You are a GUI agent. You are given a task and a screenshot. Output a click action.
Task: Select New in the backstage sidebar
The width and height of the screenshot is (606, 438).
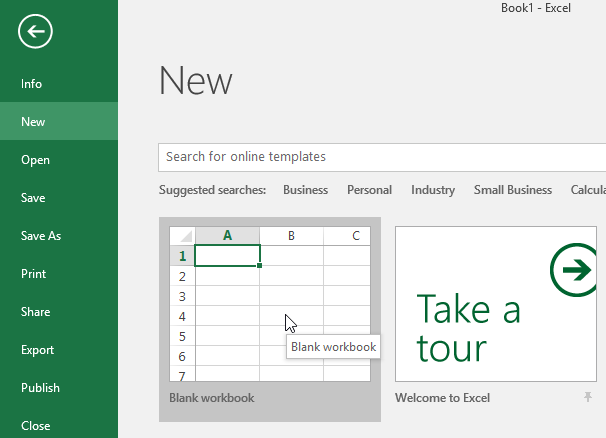(x=33, y=122)
